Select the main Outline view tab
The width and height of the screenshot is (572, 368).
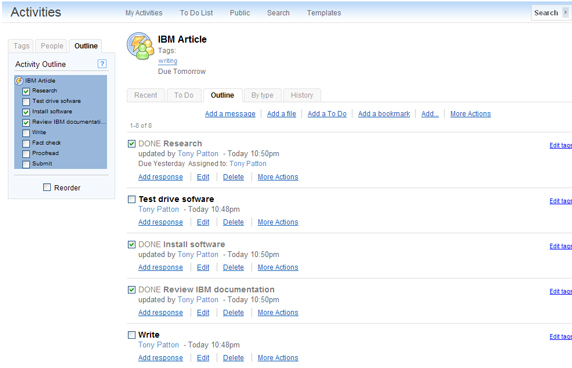click(222, 95)
